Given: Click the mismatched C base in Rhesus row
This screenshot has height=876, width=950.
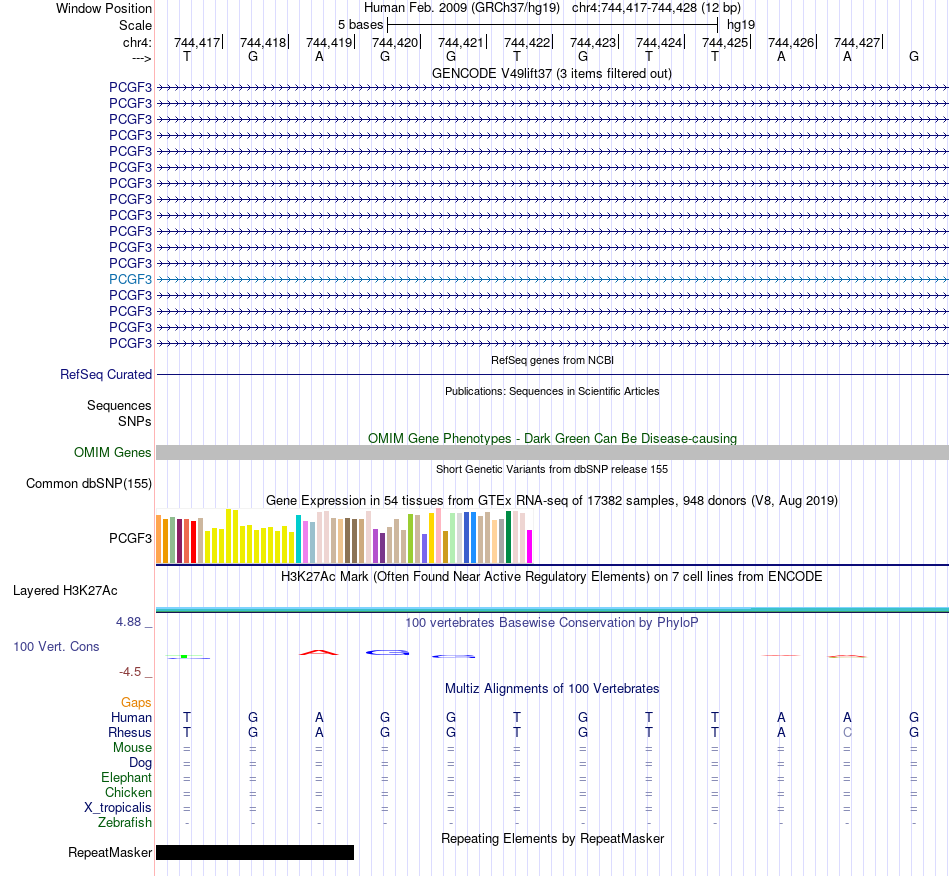Looking at the screenshot, I should [x=847, y=732].
